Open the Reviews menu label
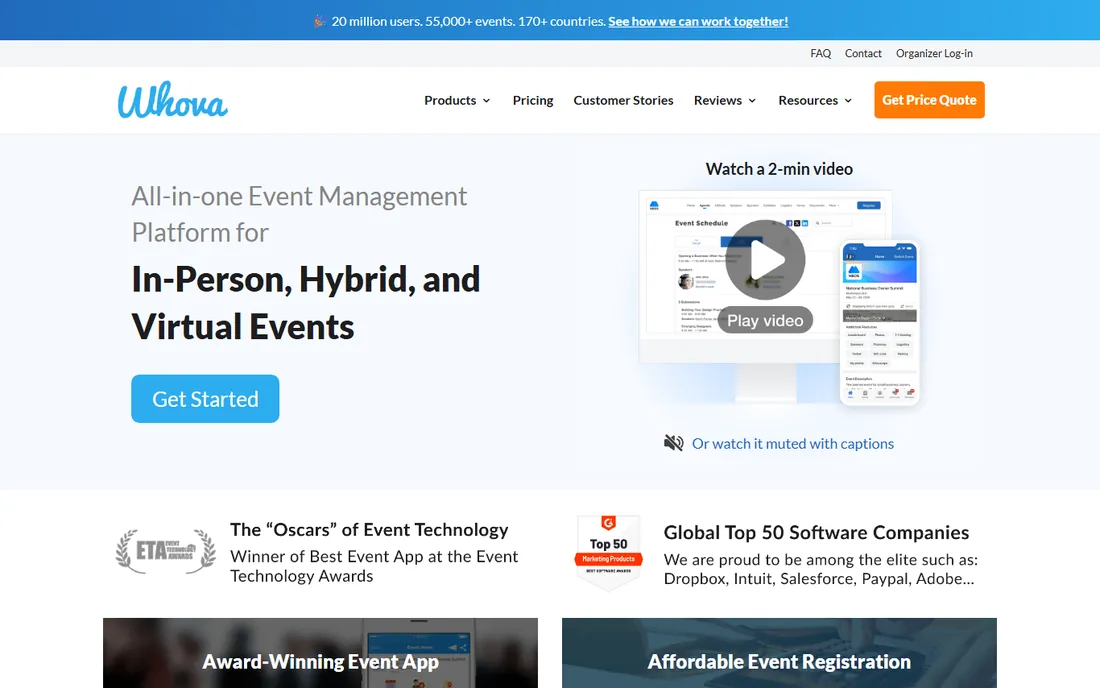The height and width of the screenshot is (688, 1100). point(718,100)
